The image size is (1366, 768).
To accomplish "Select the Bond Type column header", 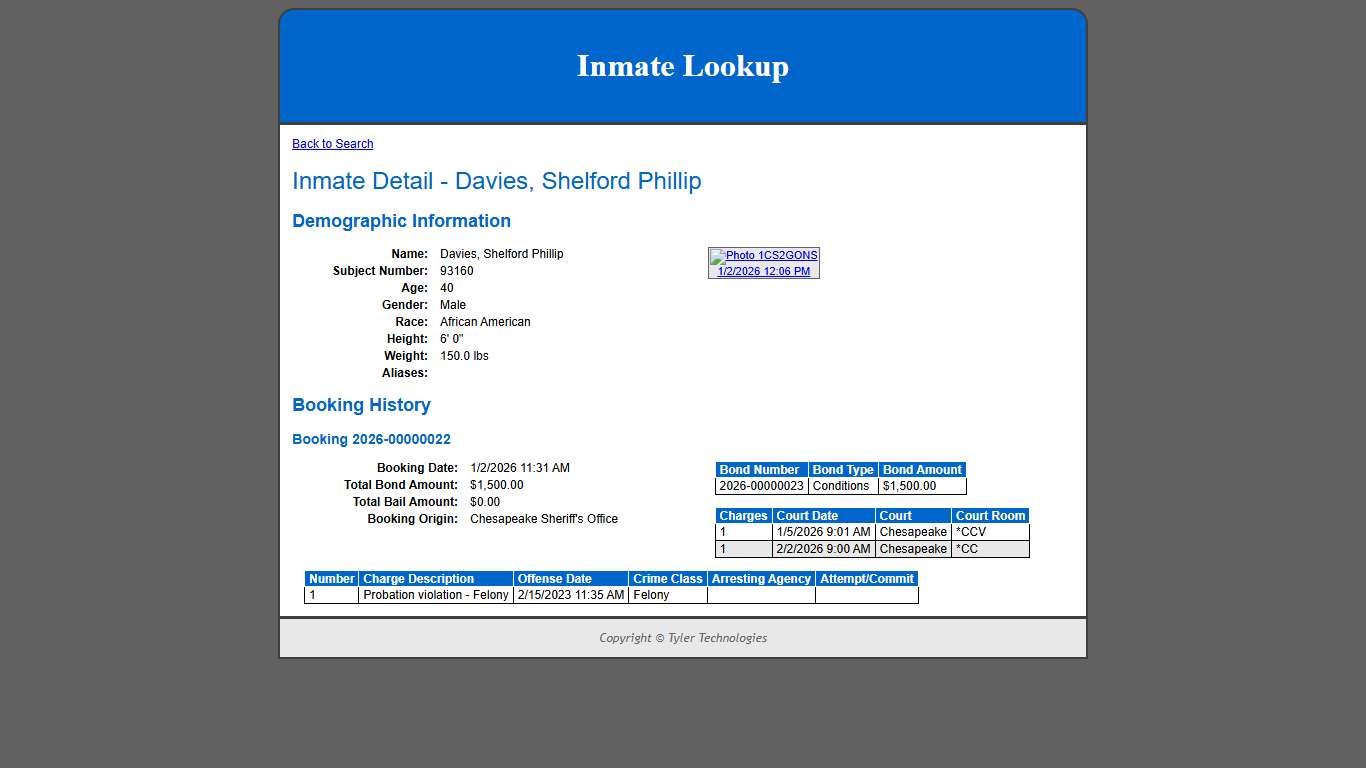I will point(843,469).
